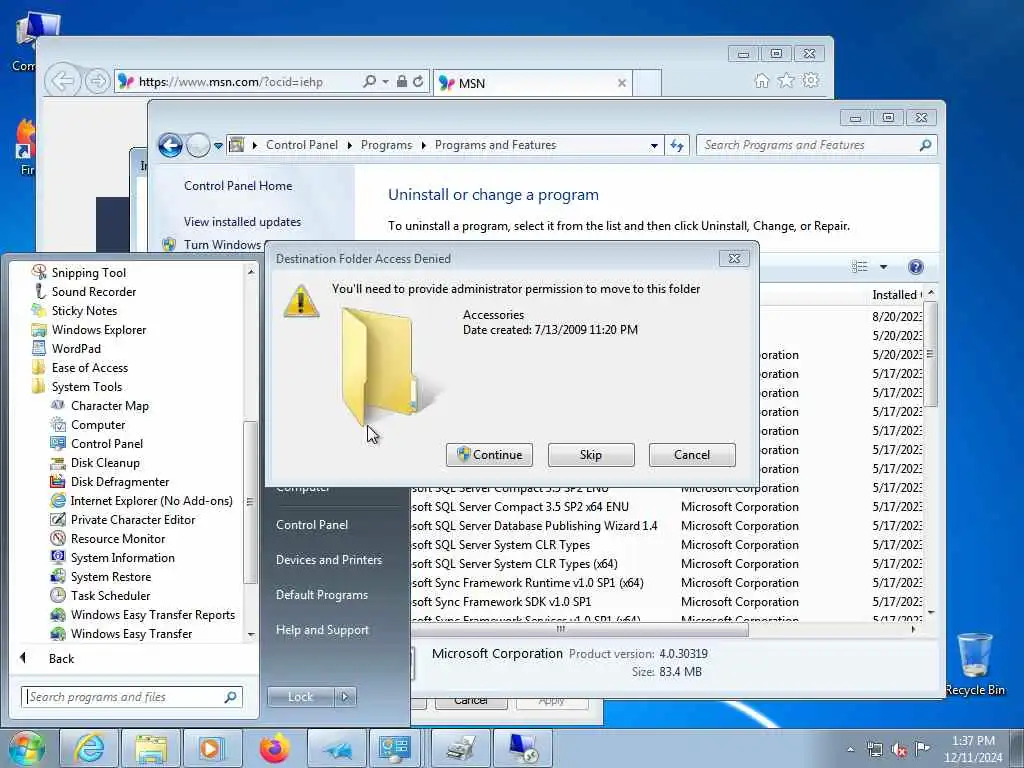Click Control Panel Home link

(x=238, y=185)
